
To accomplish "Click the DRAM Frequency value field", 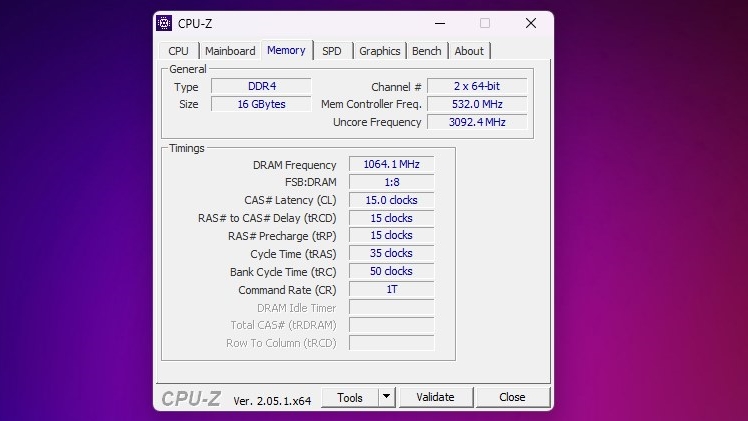I will (391, 165).
